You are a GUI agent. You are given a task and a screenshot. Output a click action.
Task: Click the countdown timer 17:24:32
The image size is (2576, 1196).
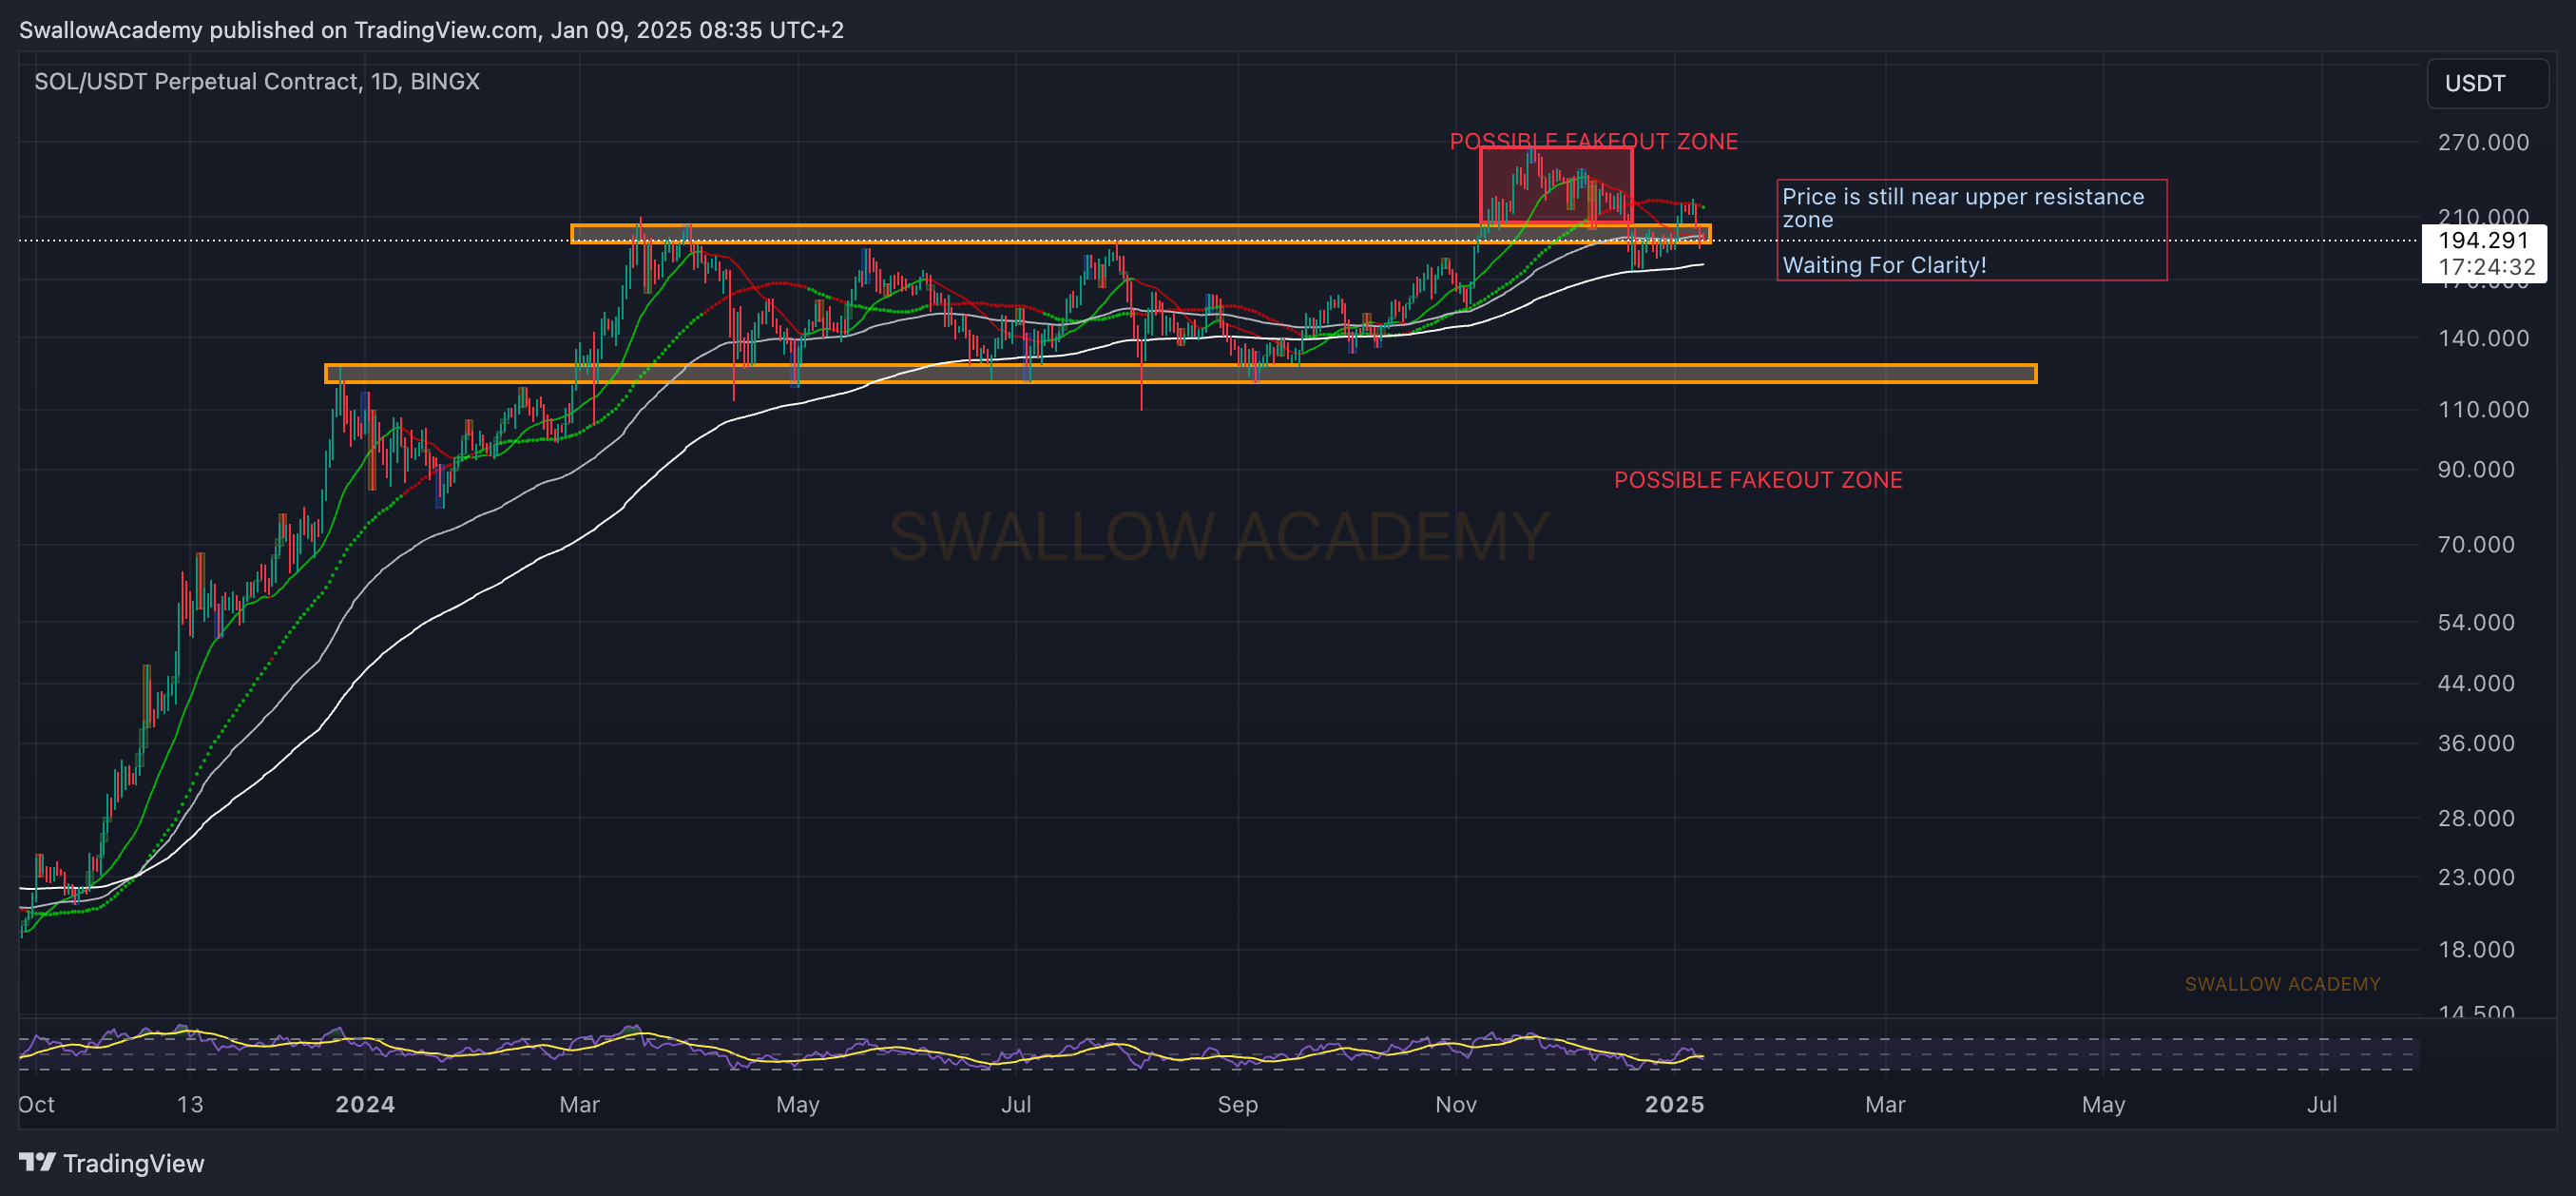point(2486,267)
